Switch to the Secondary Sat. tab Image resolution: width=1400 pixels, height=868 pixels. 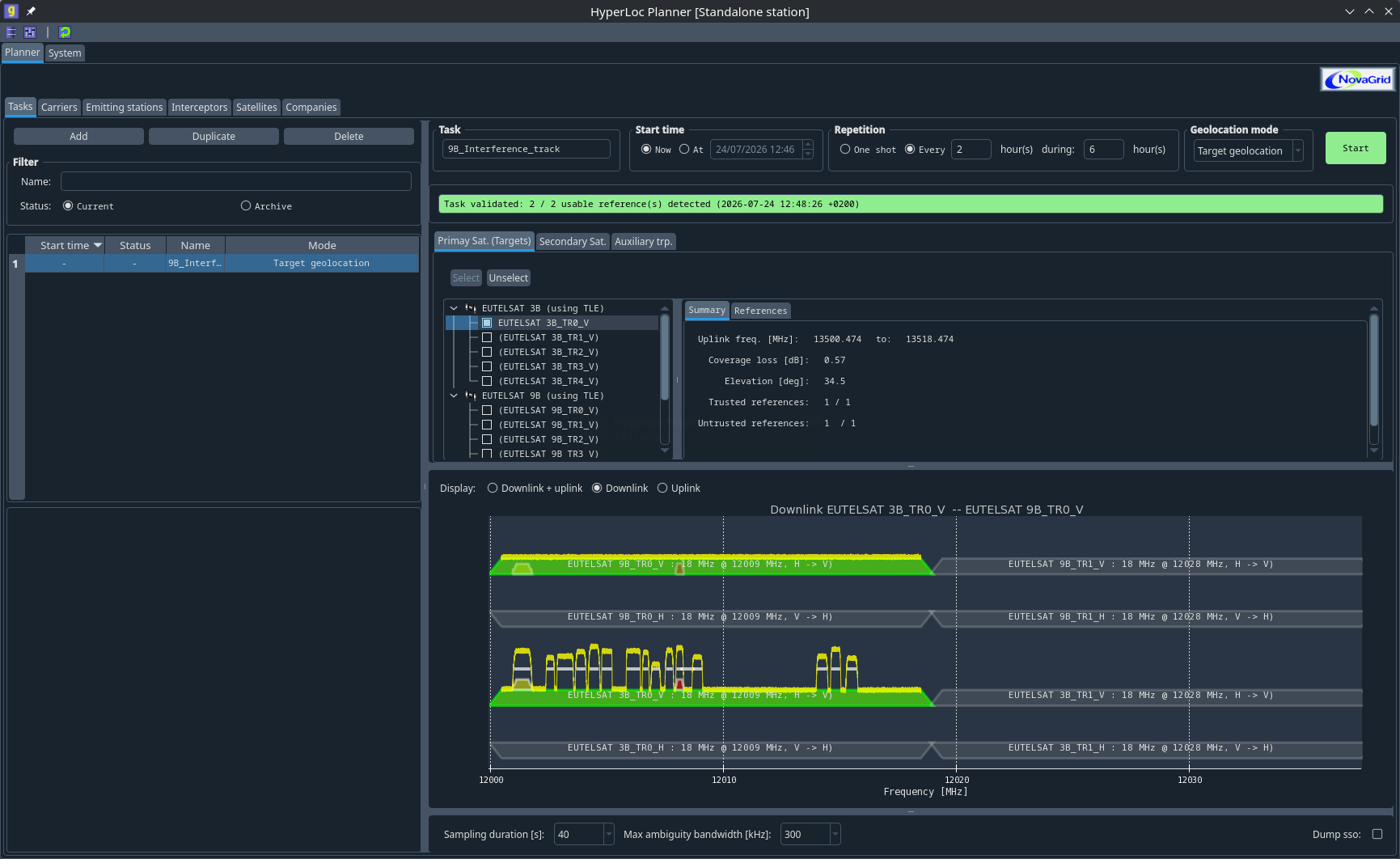[x=572, y=241]
